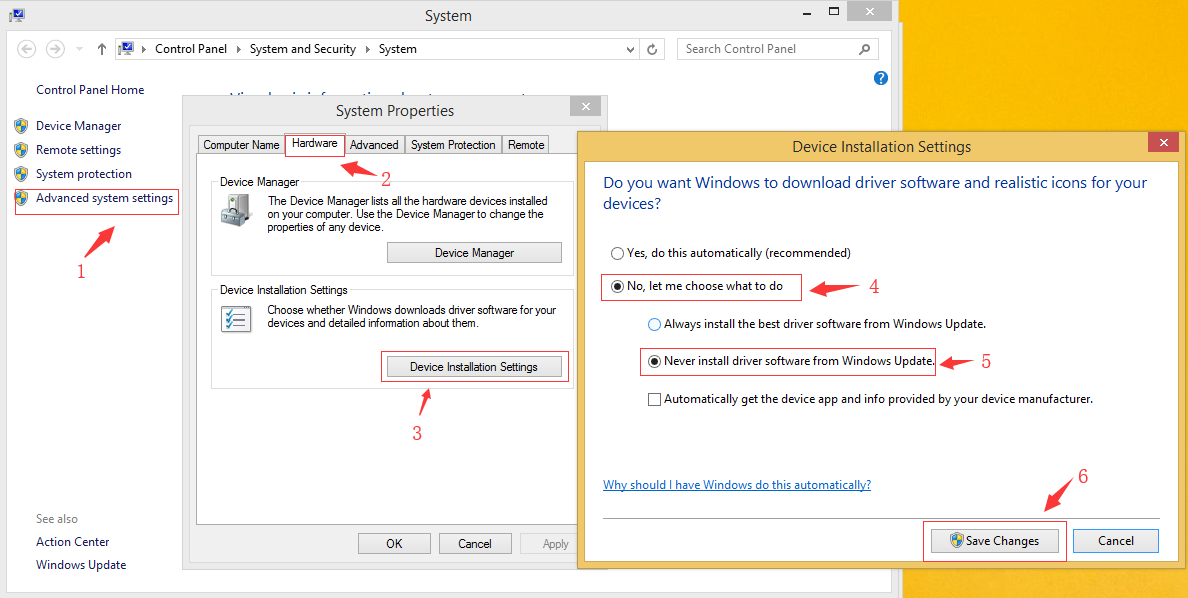
Task: Open Advanced system settings link
Action: [105, 199]
